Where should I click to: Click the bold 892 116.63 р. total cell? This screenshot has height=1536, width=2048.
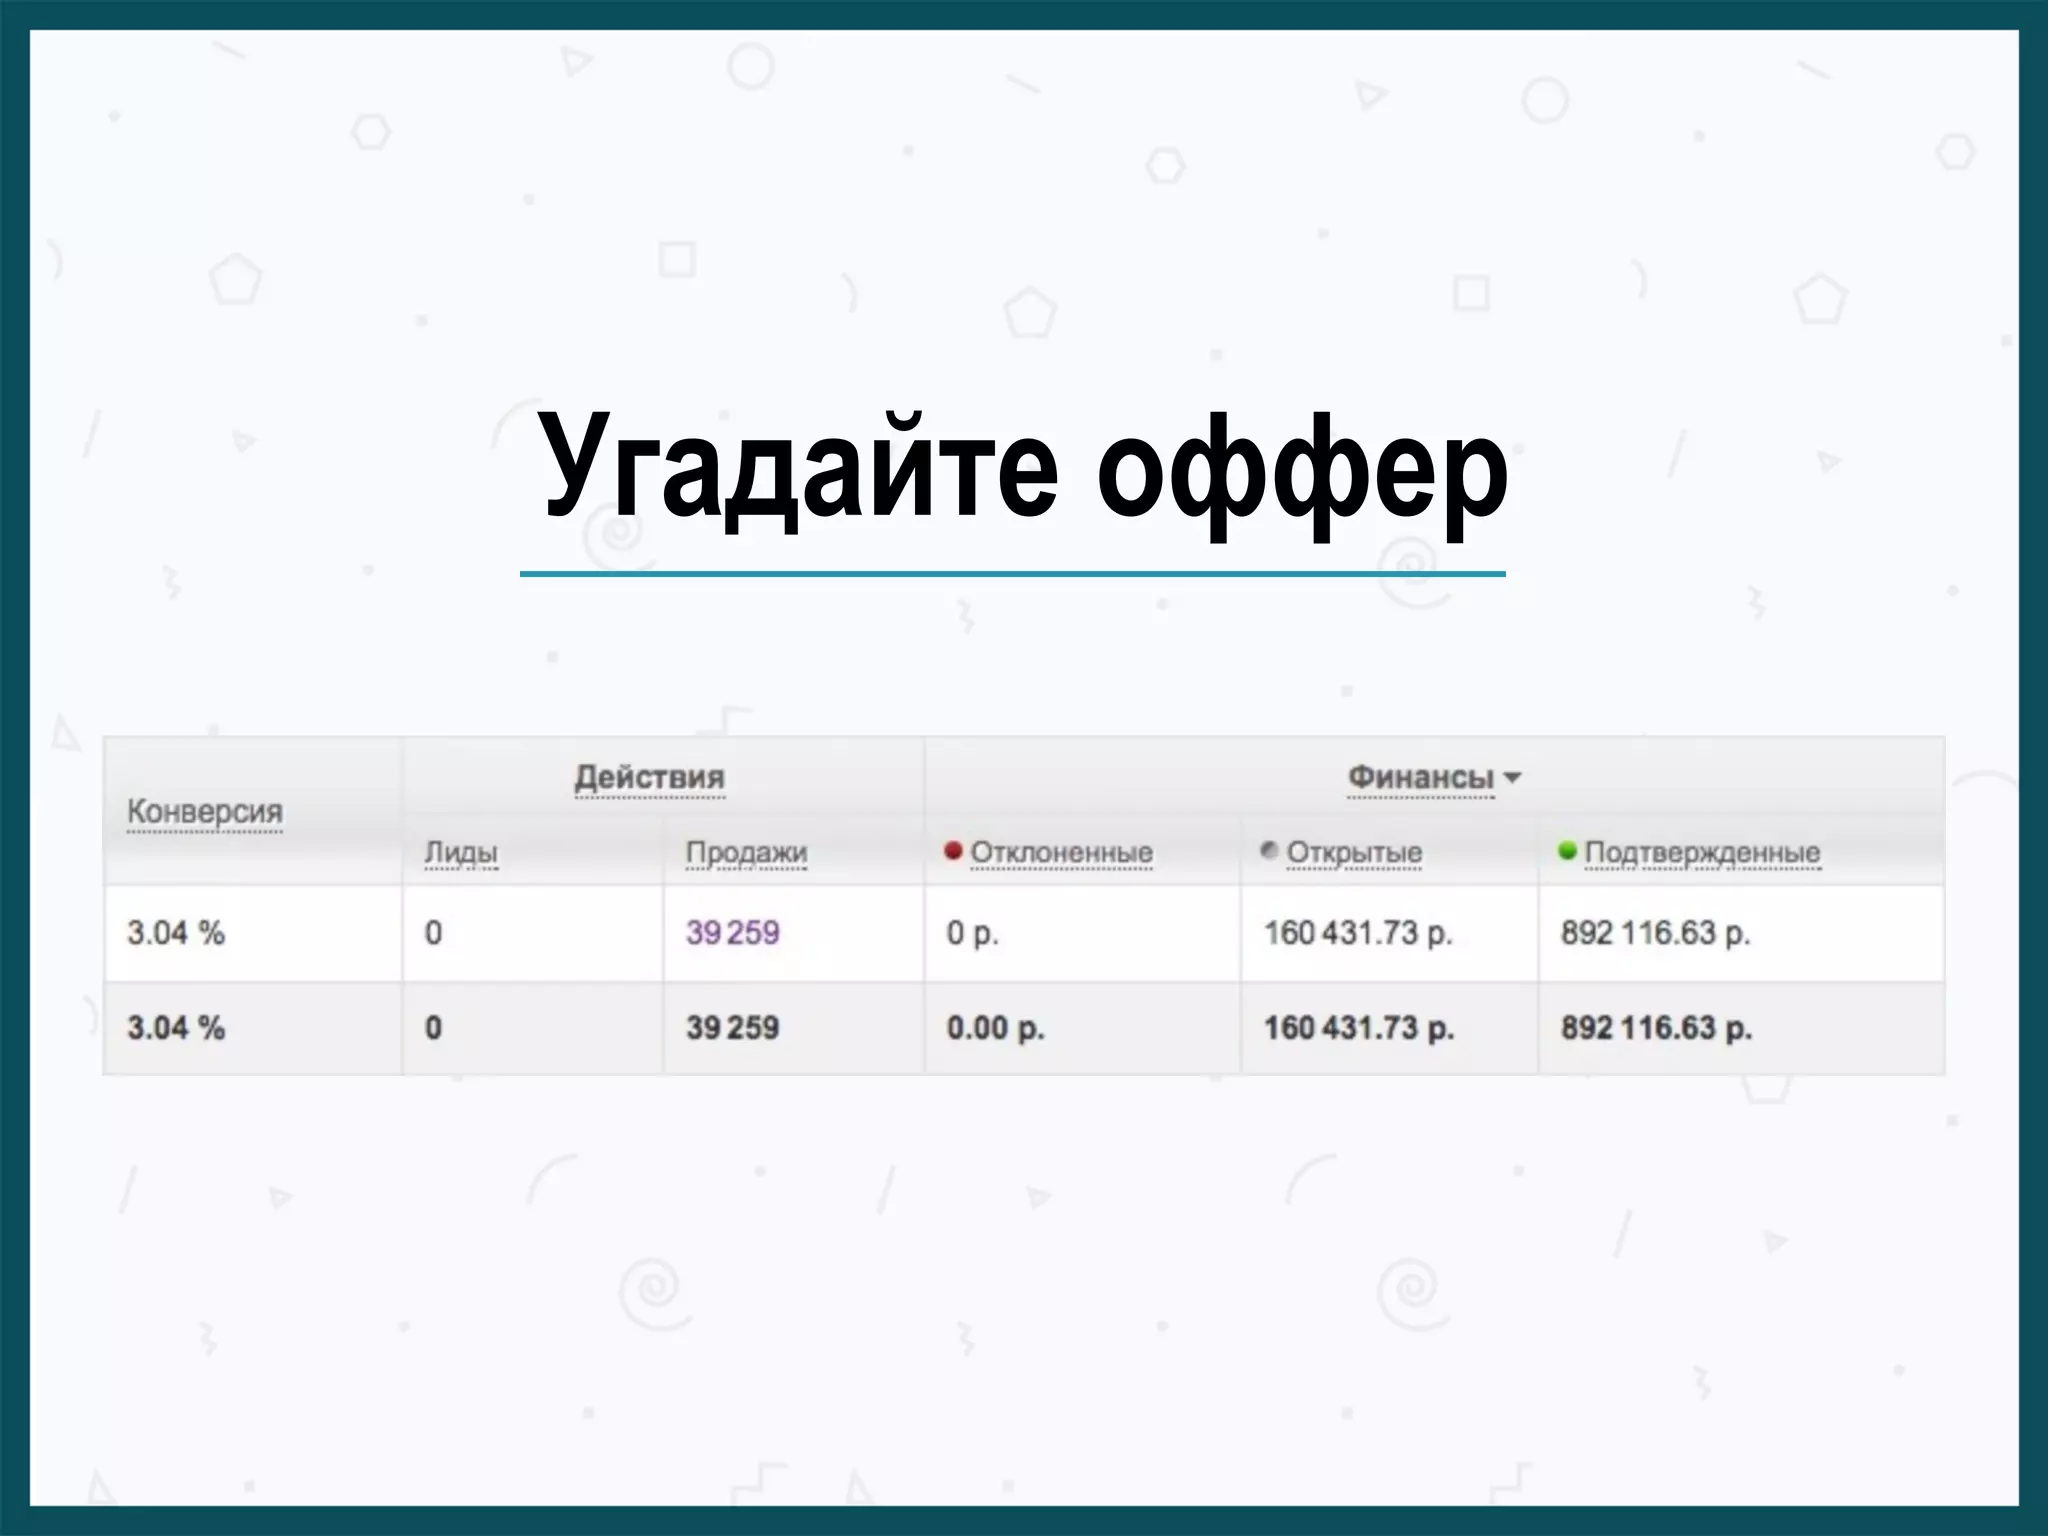click(x=1656, y=1028)
